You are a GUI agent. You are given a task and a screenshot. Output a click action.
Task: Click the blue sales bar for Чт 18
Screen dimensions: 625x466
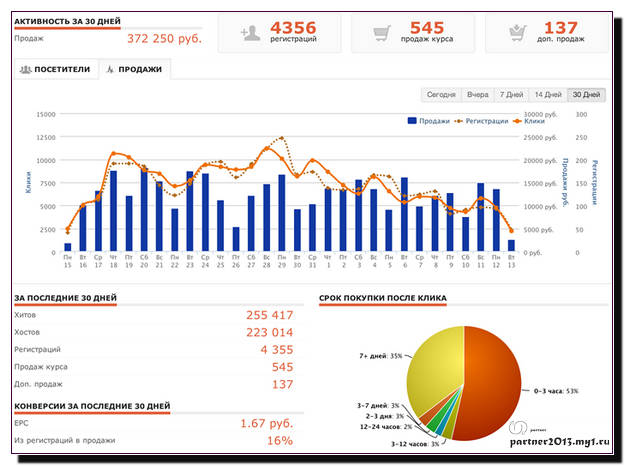click(x=113, y=211)
